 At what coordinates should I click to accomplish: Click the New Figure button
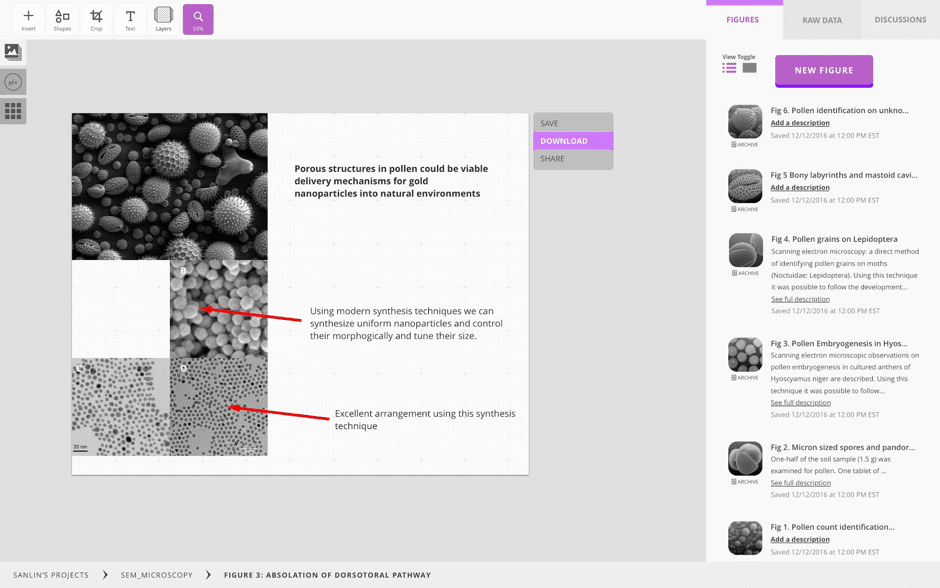pyautogui.click(x=823, y=70)
